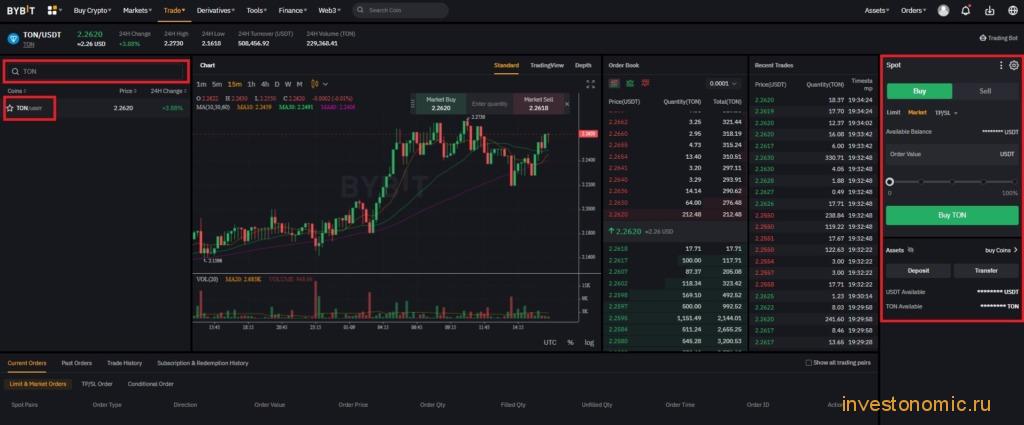Close the quick Market Buy/Sell widget

(x=567, y=104)
